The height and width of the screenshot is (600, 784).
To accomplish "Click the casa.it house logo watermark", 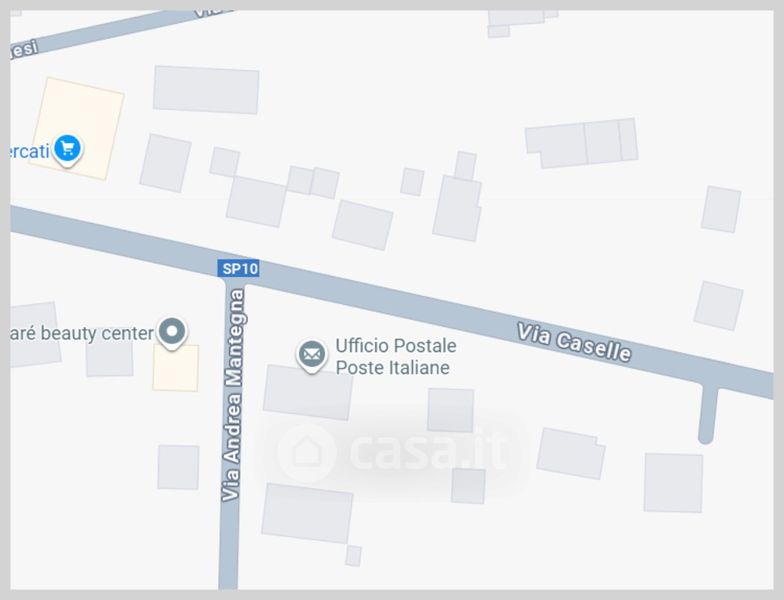I will point(306,452).
